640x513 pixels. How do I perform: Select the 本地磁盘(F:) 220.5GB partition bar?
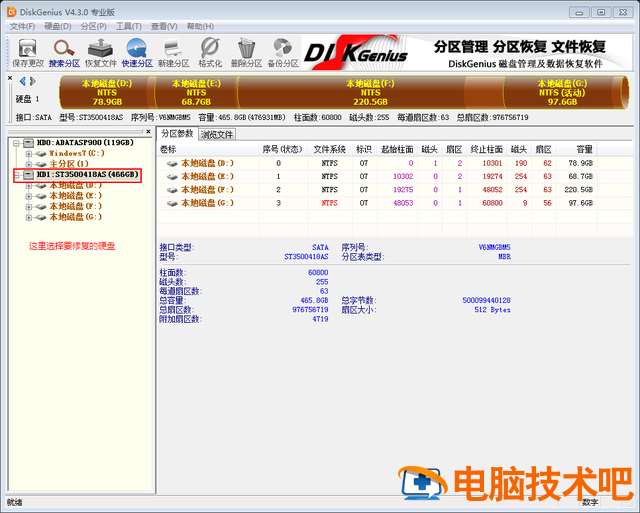pyautogui.click(x=370, y=93)
